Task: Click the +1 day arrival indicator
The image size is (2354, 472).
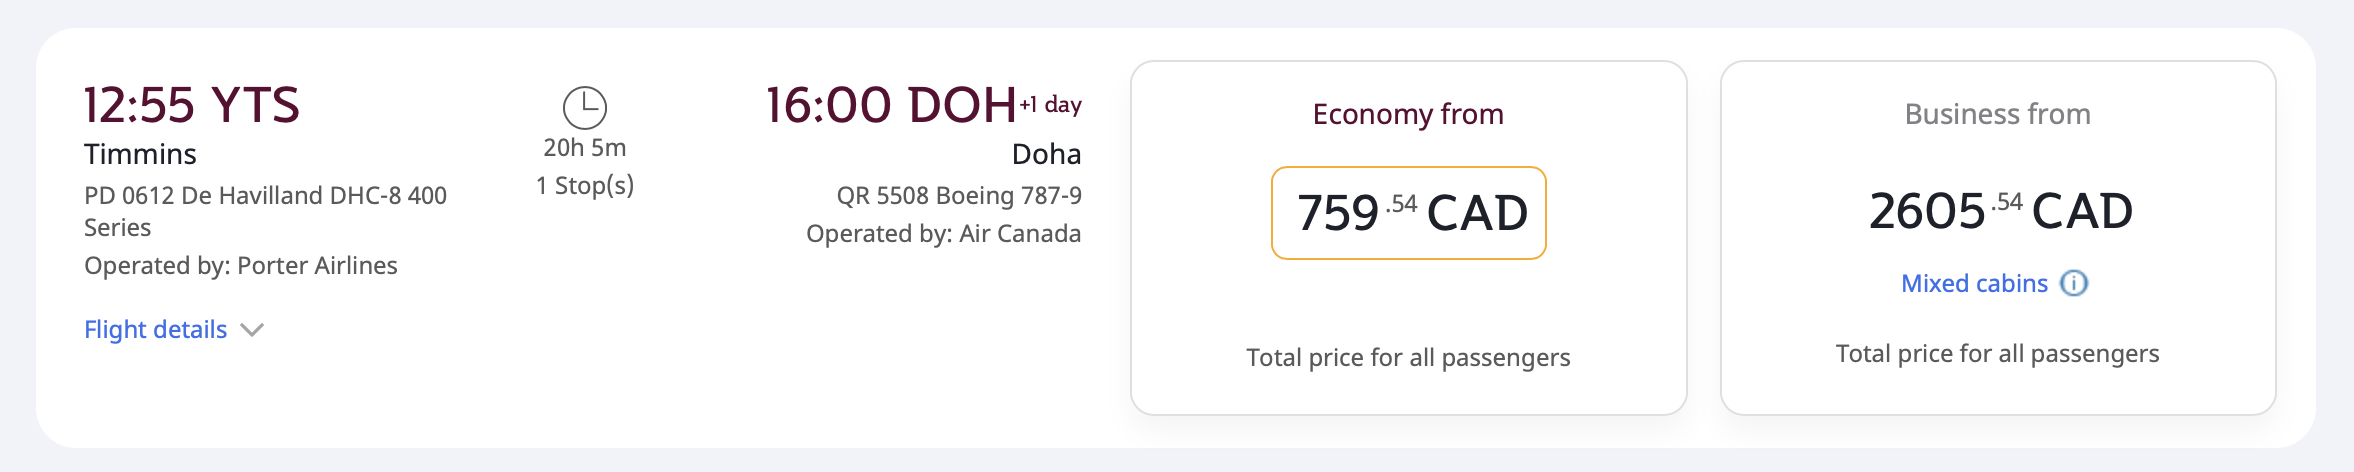Action: coord(1051,104)
